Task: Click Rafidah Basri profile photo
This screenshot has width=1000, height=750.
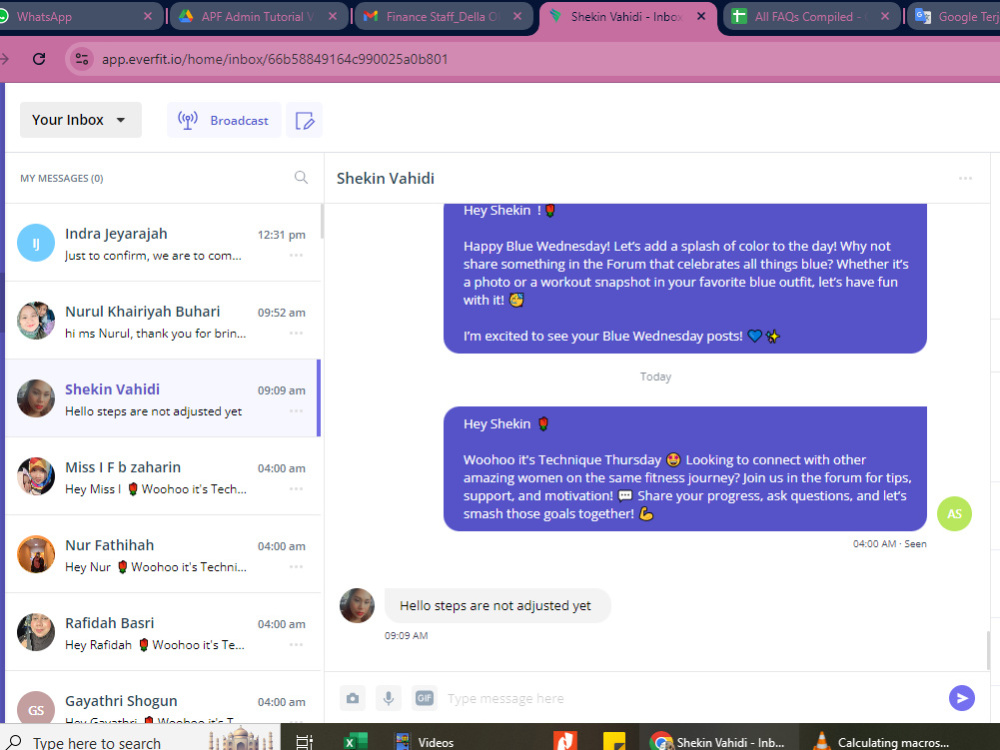Action: pos(36,632)
